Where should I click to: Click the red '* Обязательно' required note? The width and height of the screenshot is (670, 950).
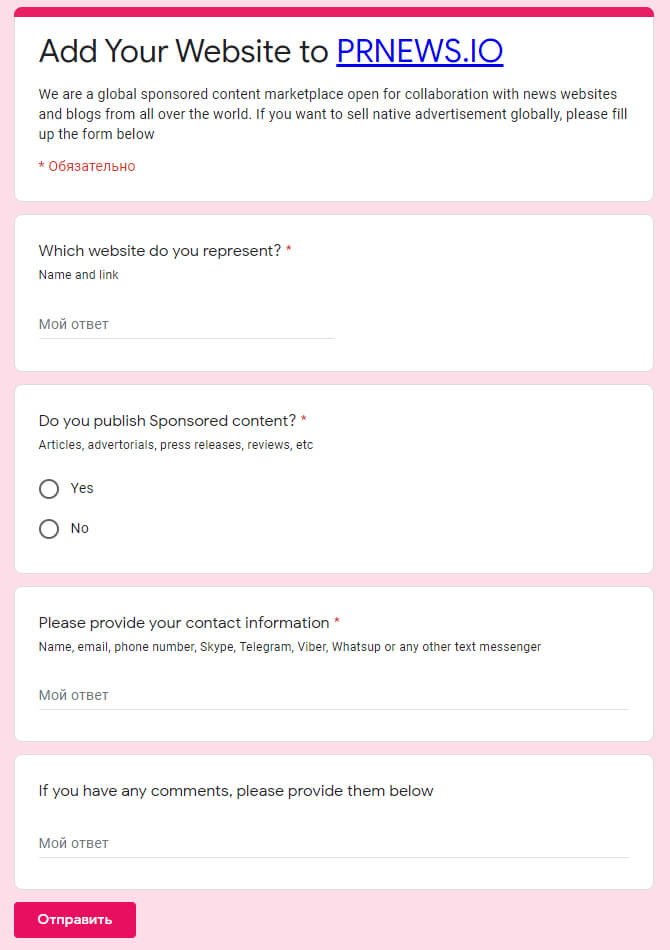pos(87,166)
